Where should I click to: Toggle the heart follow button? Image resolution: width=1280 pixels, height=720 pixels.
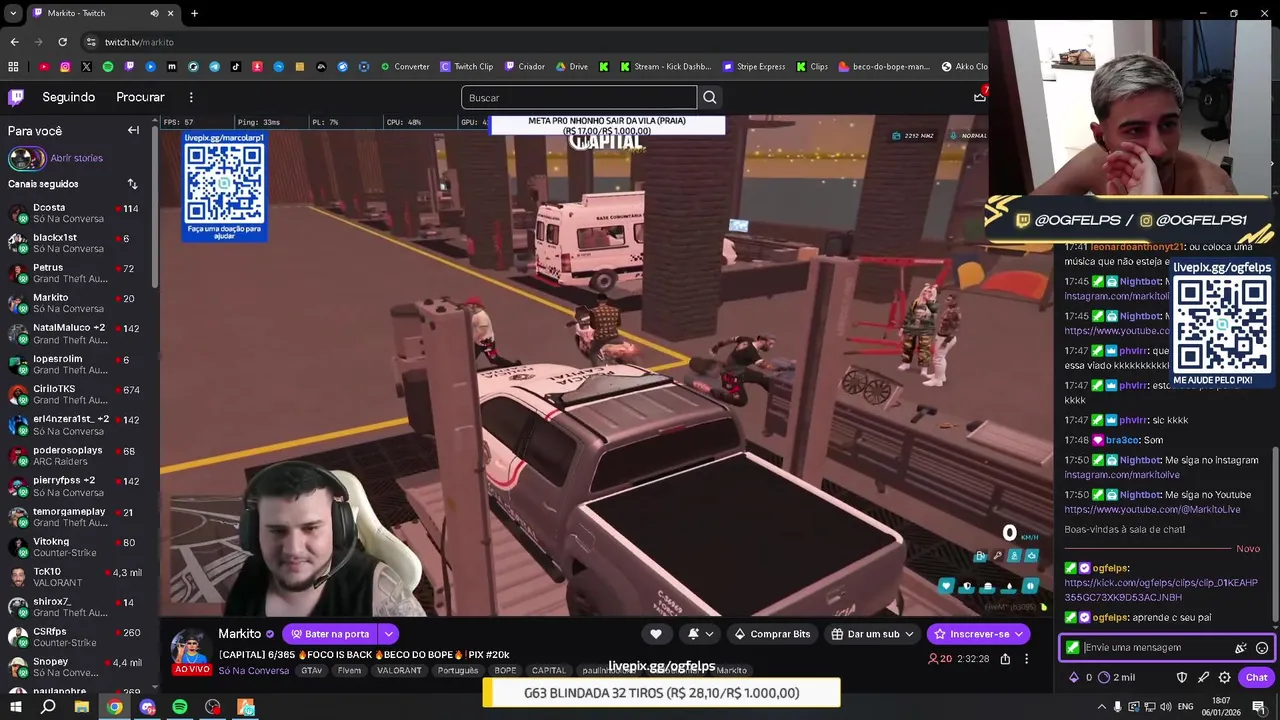(x=656, y=634)
